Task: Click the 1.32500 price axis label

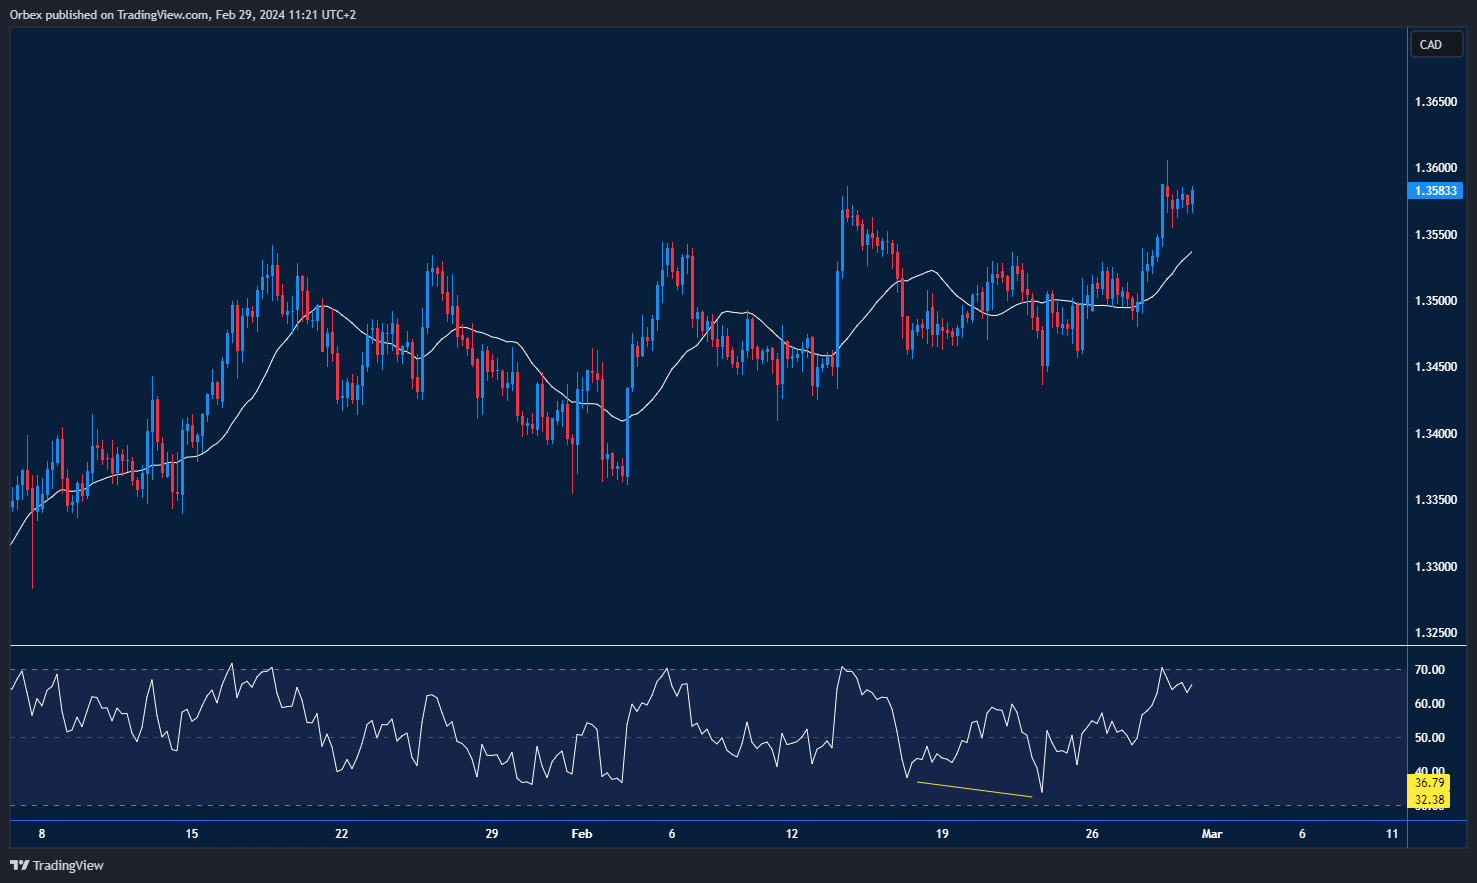Action: point(1435,633)
